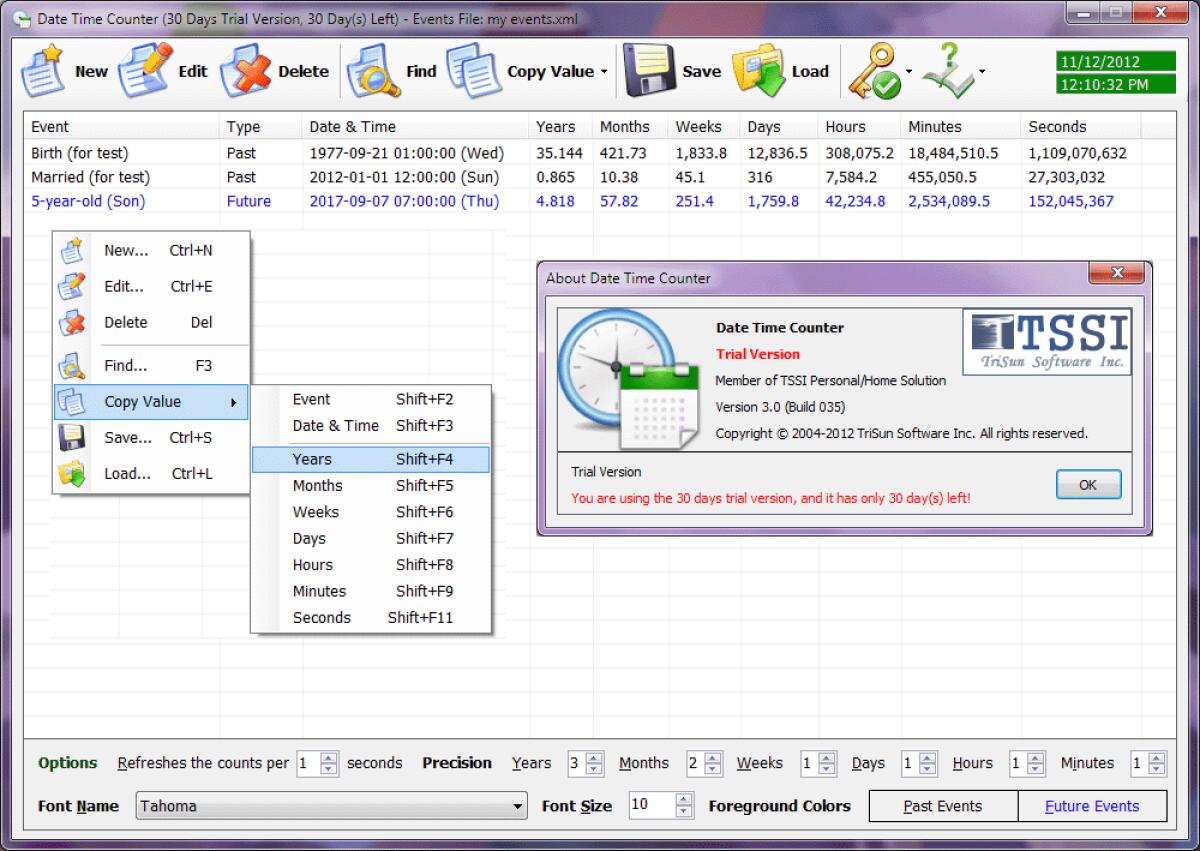The image size is (1200, 851).
Task: Click the Copy Value toolbar icon
Action: tap(475, 70)
